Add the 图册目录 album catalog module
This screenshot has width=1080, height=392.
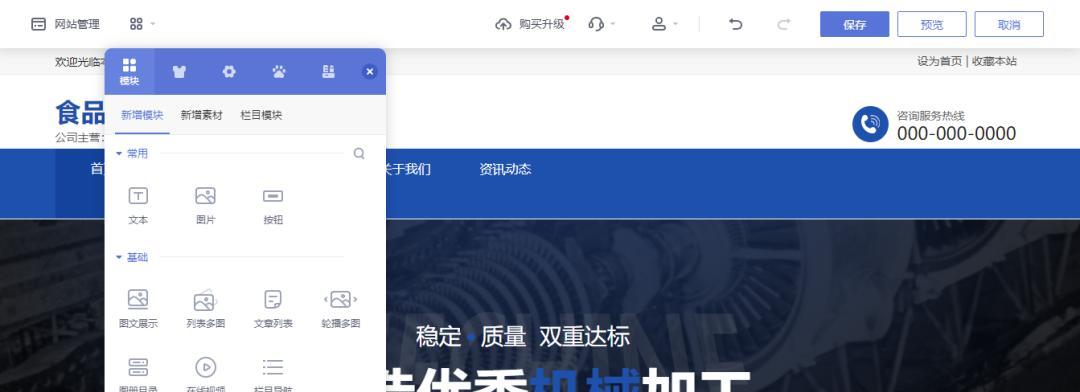pyautogui.click(x=138, y=375)
